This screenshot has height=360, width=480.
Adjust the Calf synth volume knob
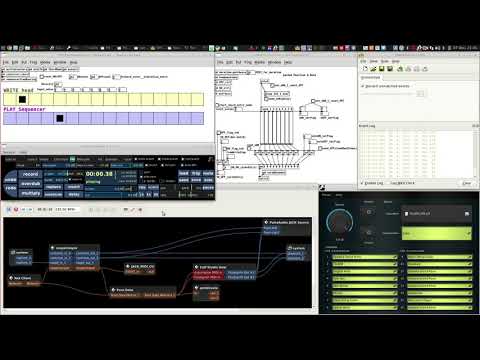click(339, 222)
